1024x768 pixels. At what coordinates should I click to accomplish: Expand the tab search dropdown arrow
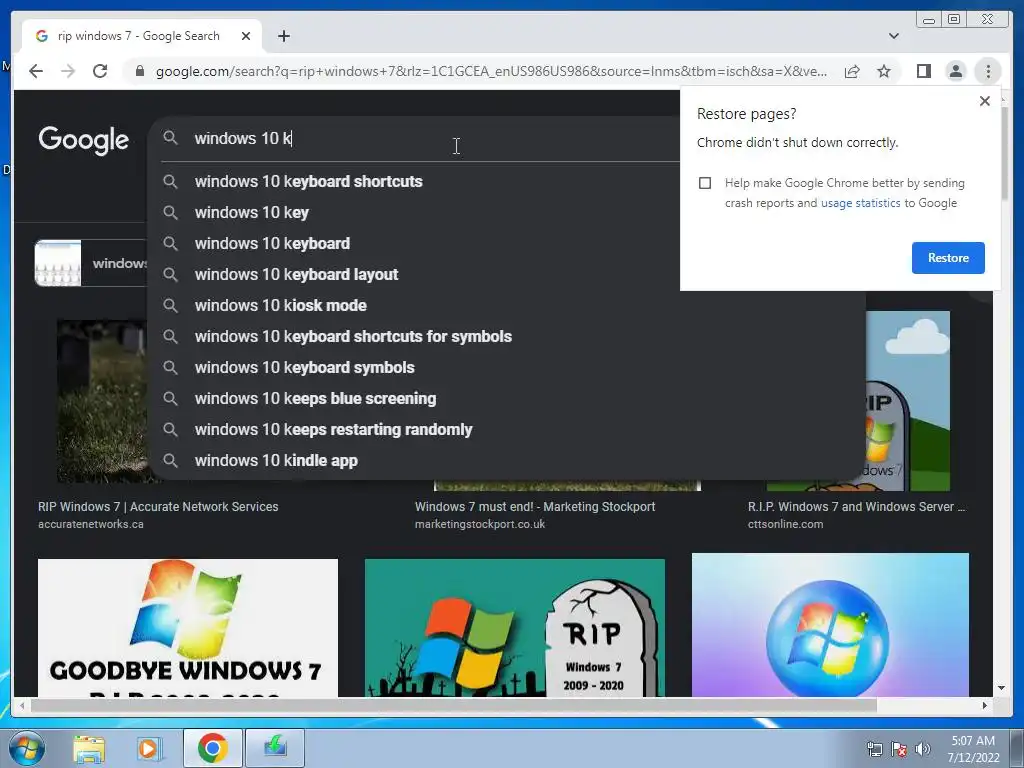894,36
